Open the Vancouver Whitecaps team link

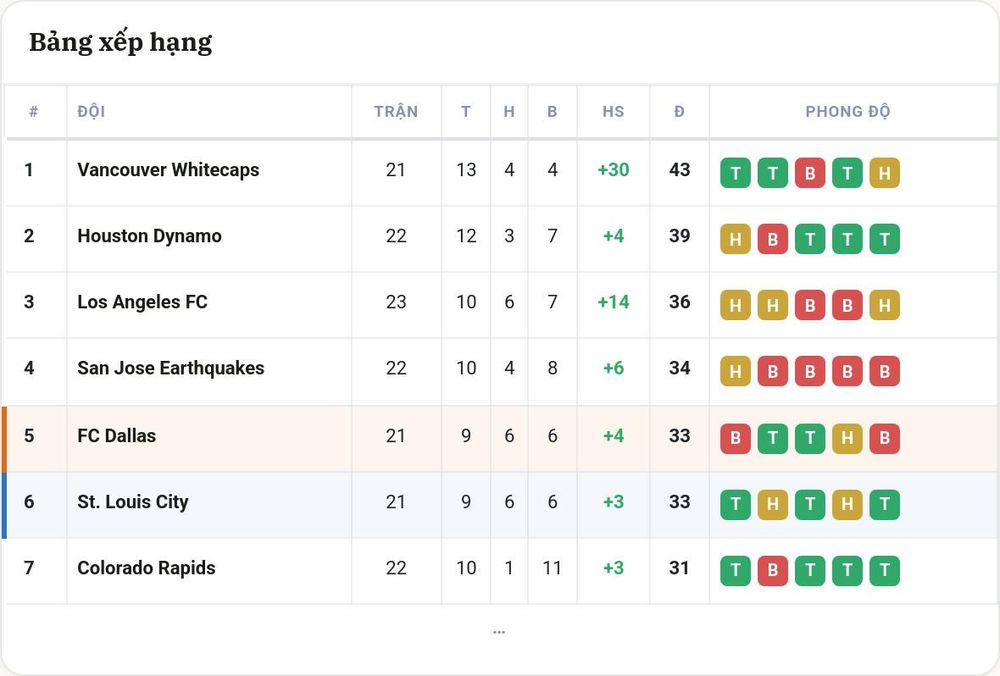coord(168,170)
